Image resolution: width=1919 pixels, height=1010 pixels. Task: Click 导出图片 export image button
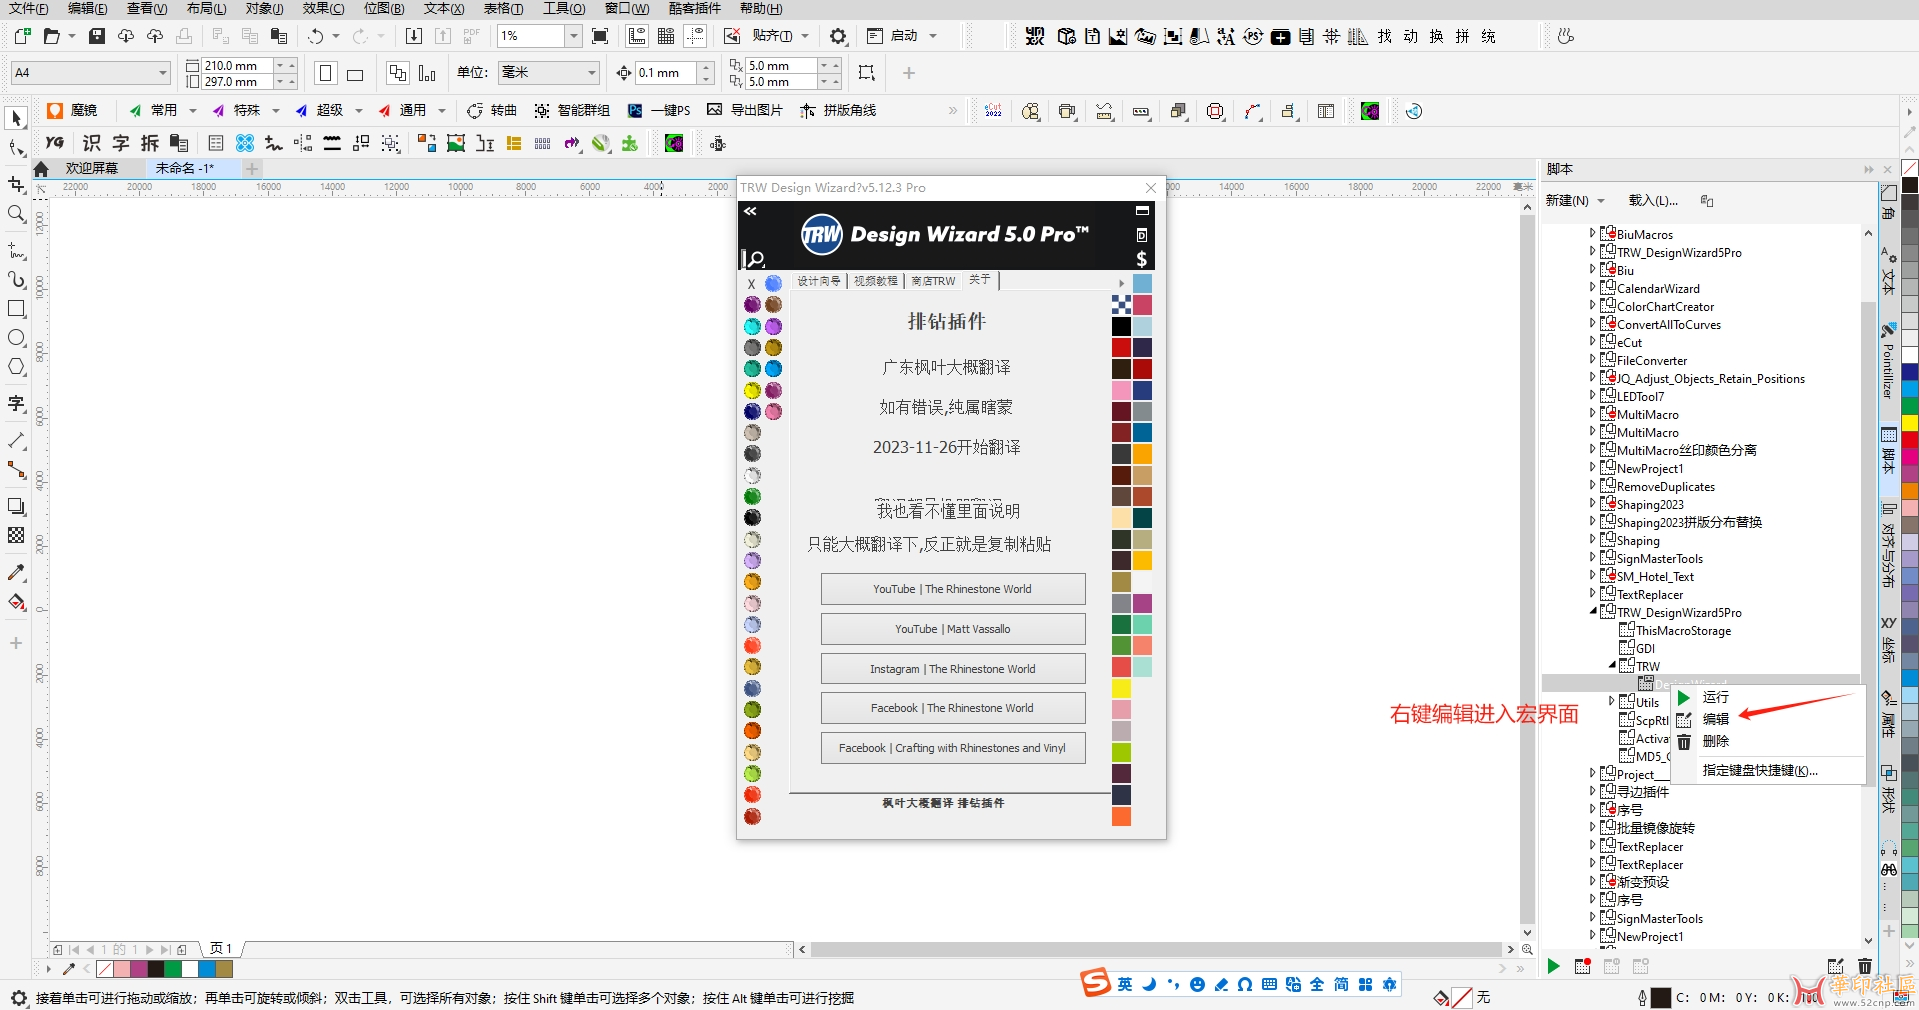(745, 110)
